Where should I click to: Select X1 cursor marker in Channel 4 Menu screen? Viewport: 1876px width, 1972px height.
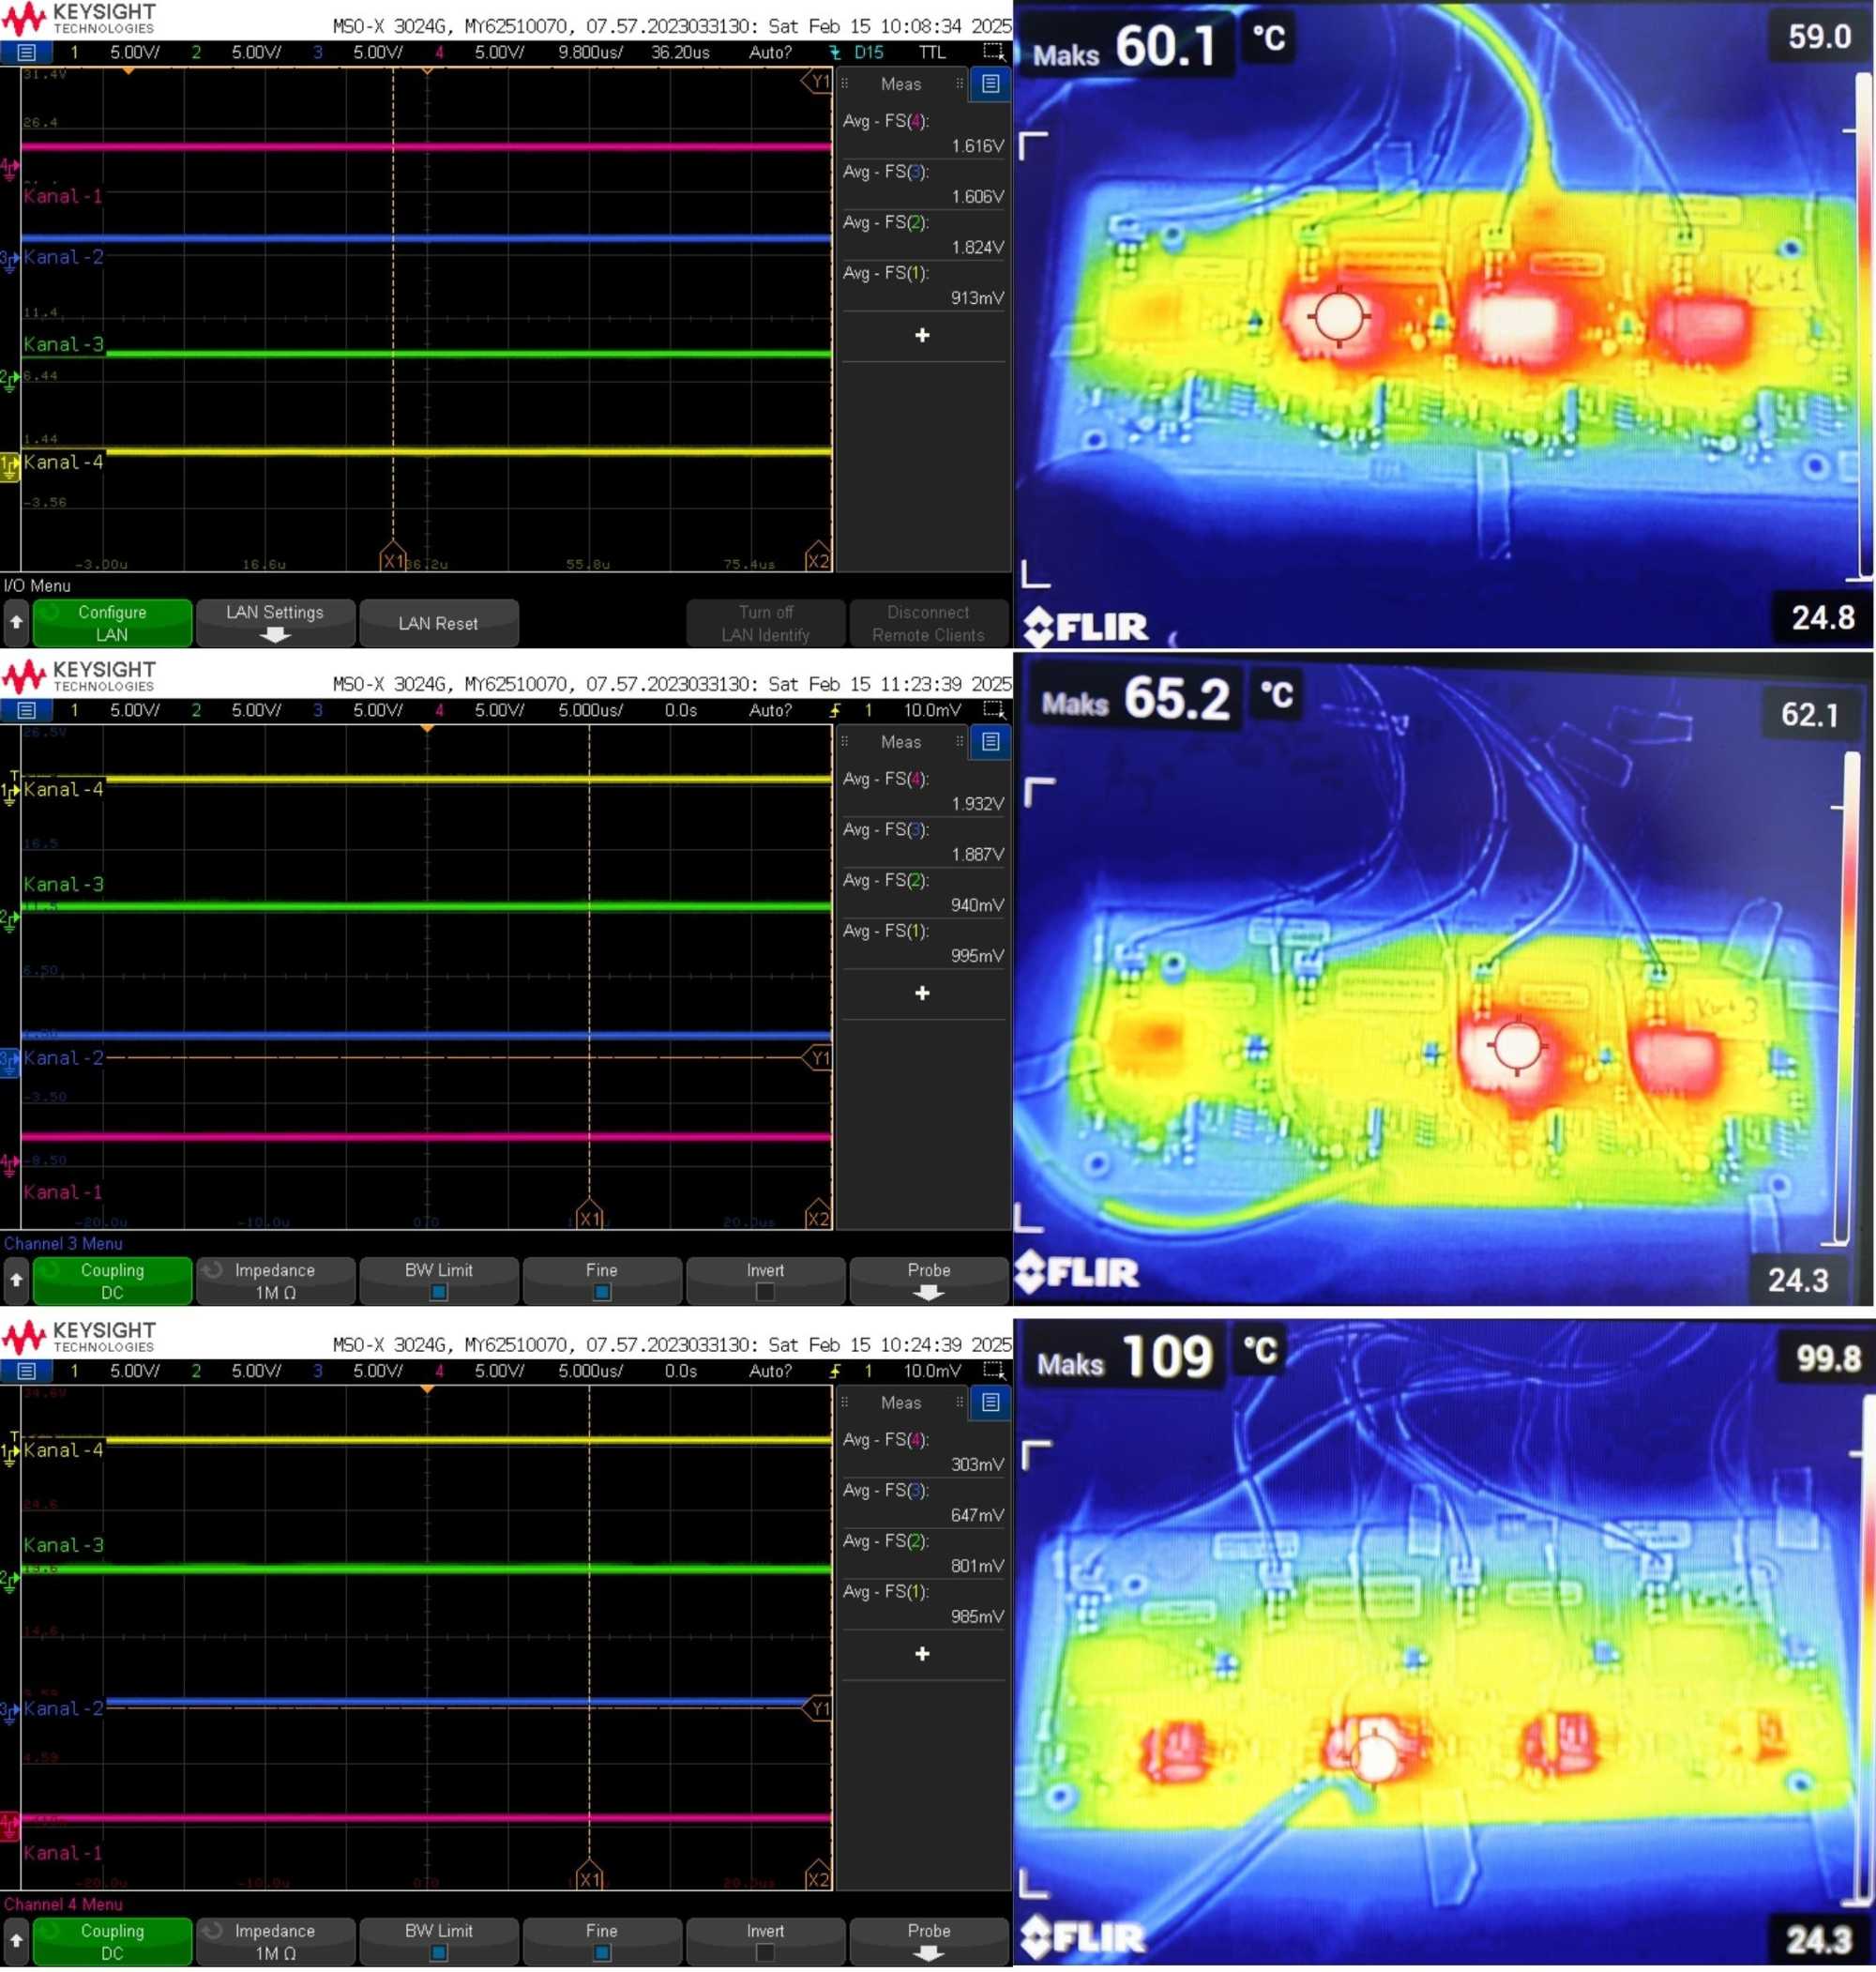pos(590,1879)
